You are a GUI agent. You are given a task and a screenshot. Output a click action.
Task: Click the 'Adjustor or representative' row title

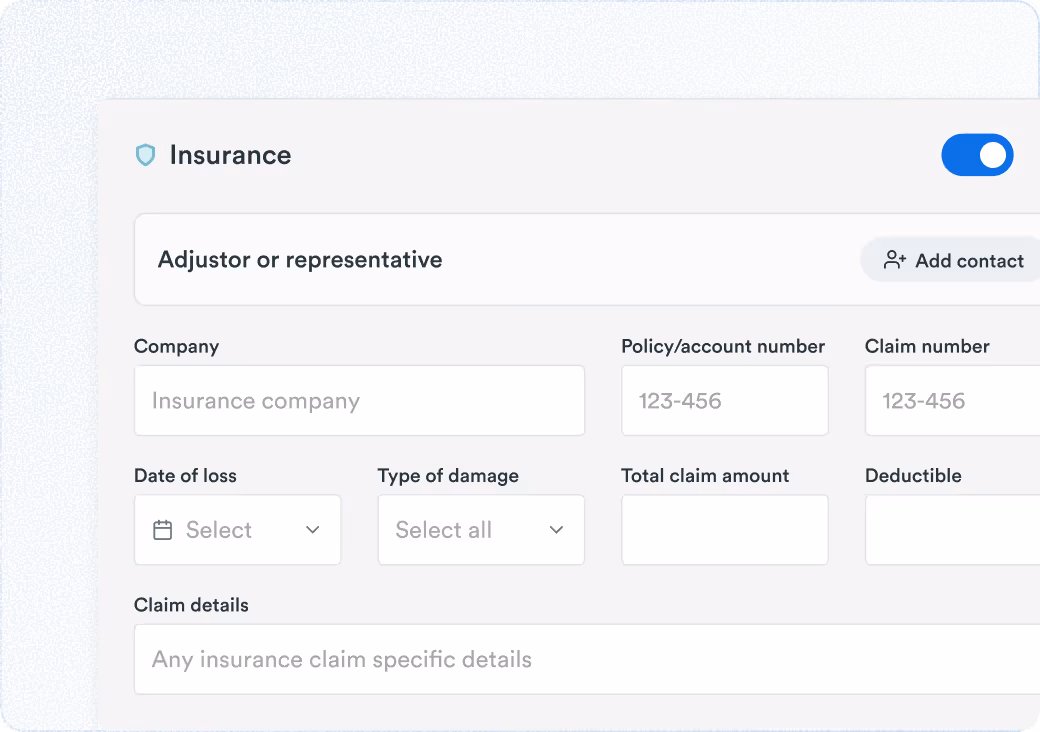coord(300,260)
